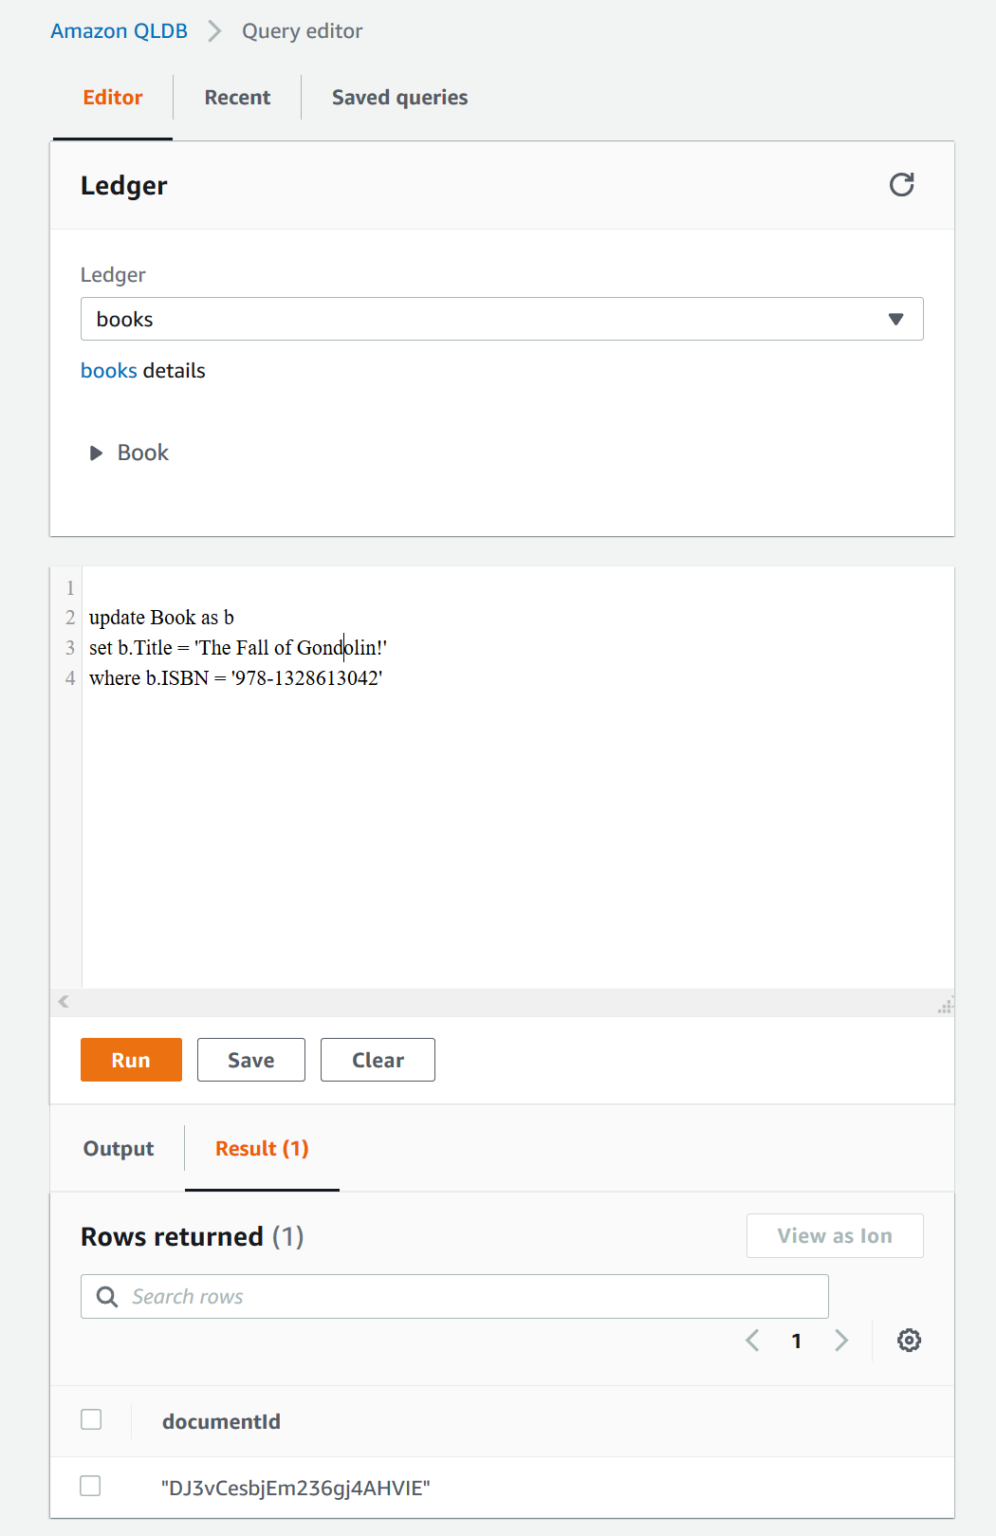This screenshot has height=1536, width=996.
Task: Click the search magnifier icon
Action: click(x=107, y=1297)
